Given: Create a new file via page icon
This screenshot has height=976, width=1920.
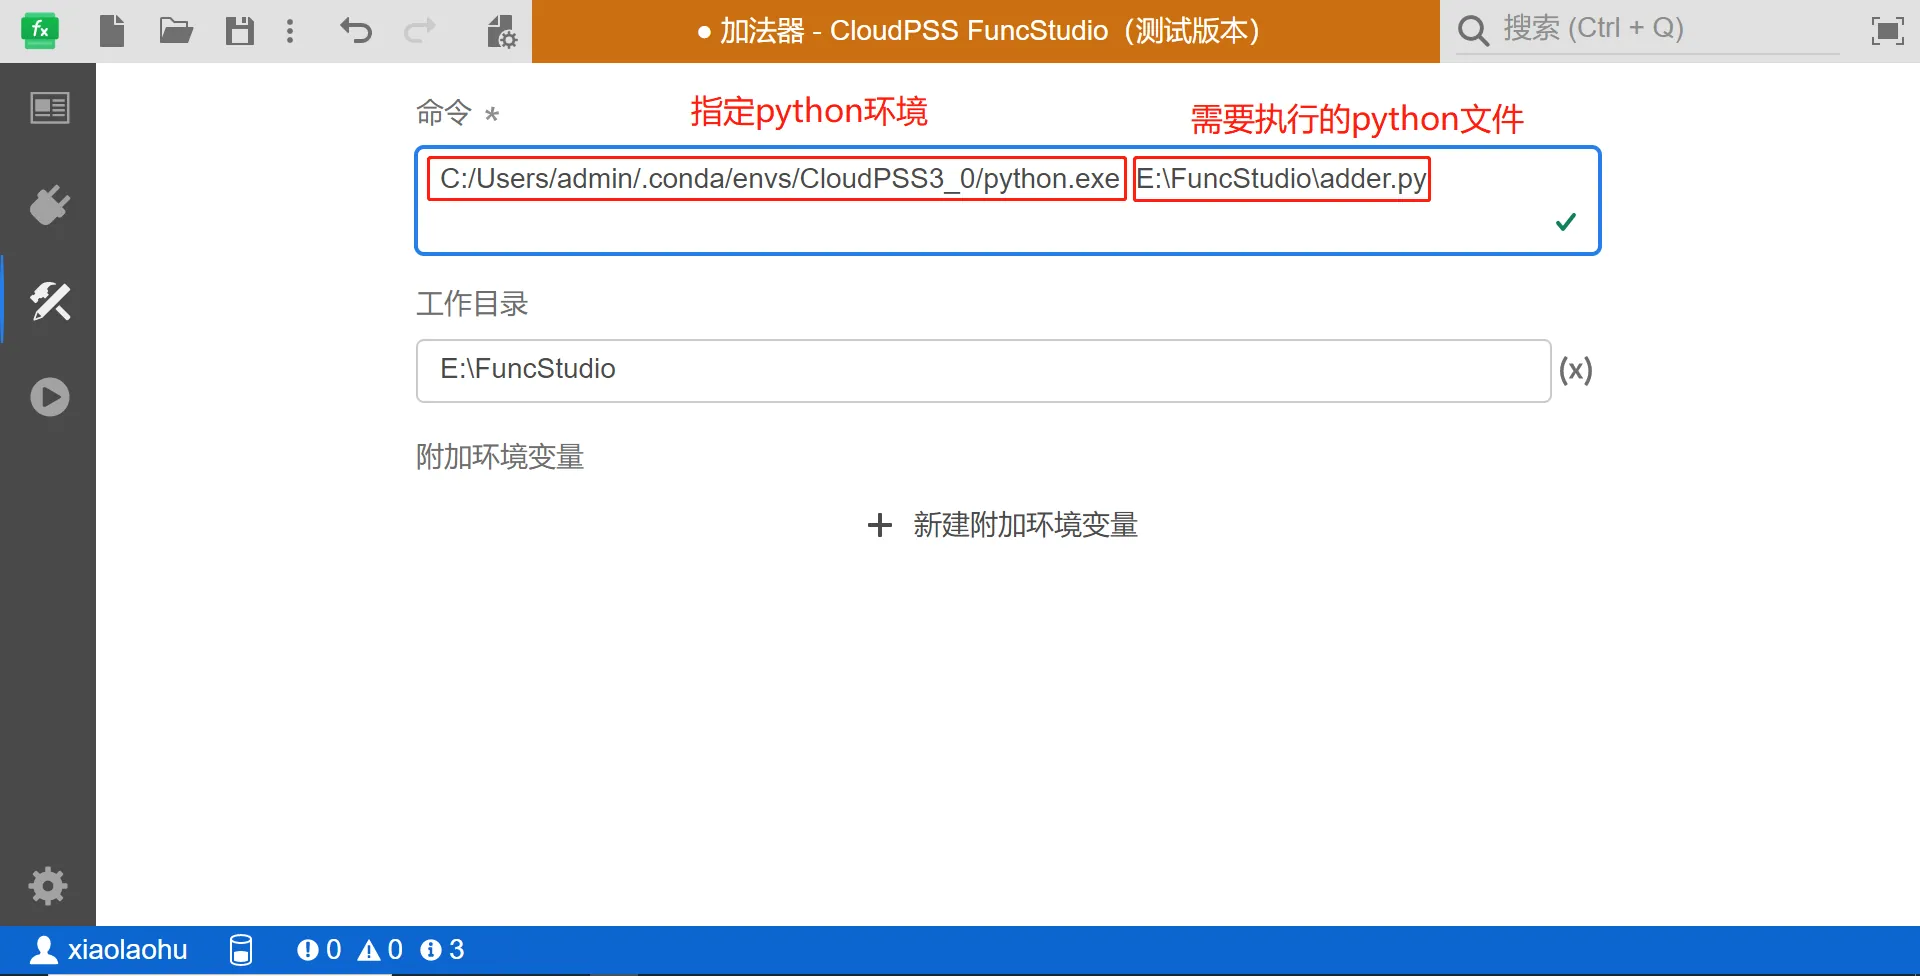Looking at the screenshot, I should (x=112, y=31).
